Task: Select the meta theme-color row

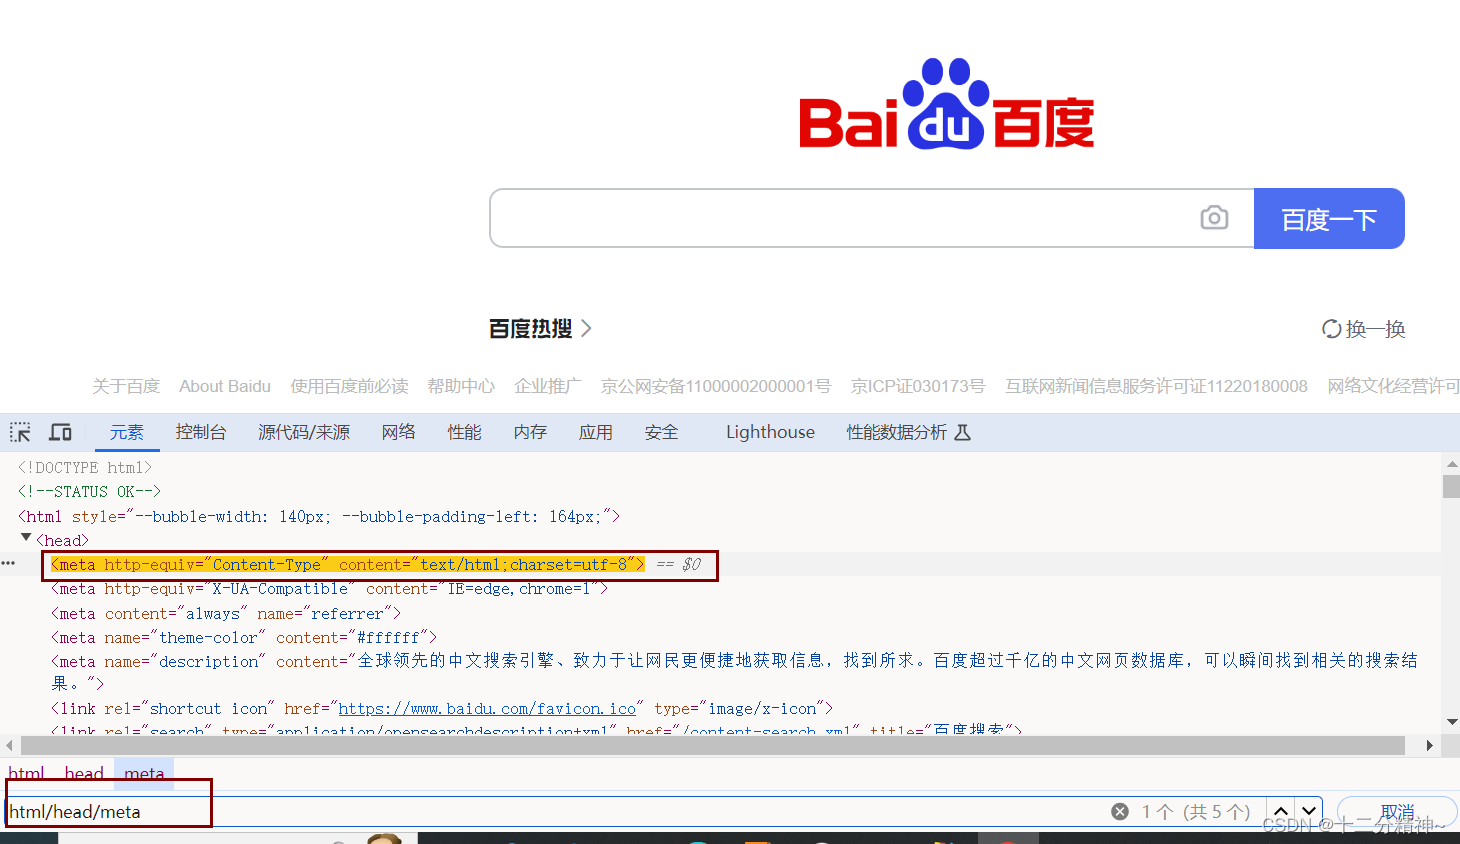Action: tap(244, 637)
